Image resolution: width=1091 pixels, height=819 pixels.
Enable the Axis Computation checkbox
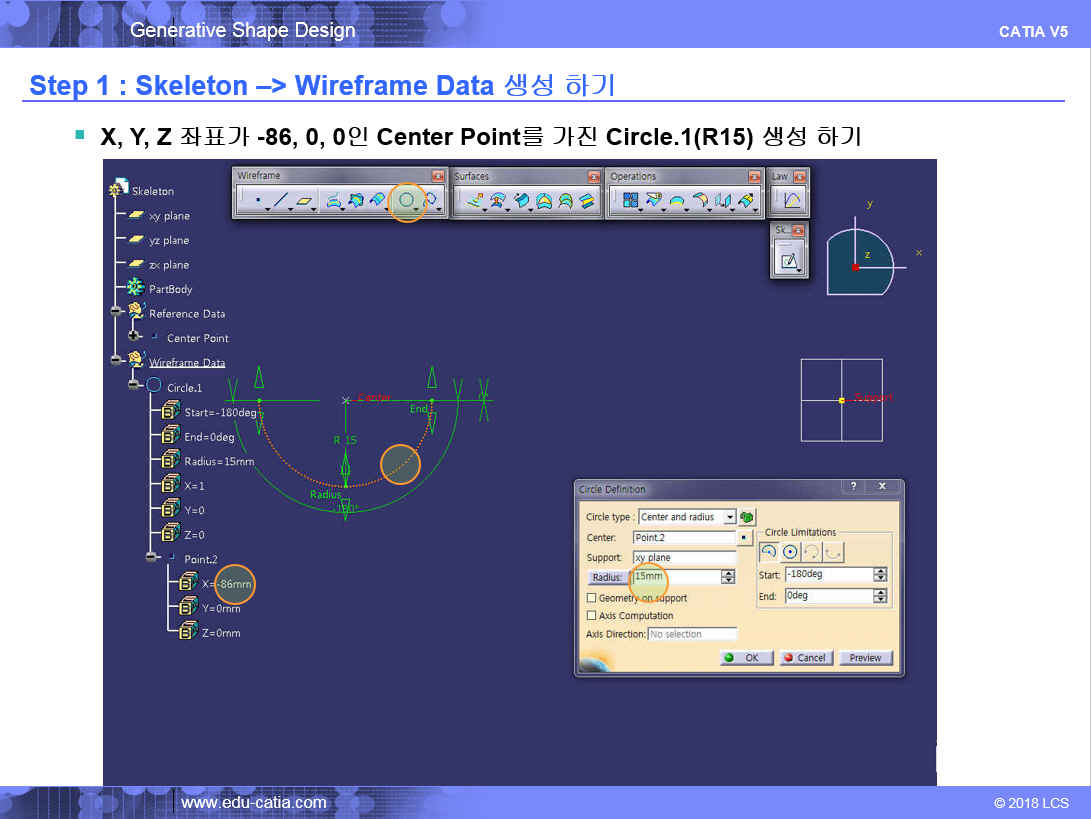click(591, 616)
